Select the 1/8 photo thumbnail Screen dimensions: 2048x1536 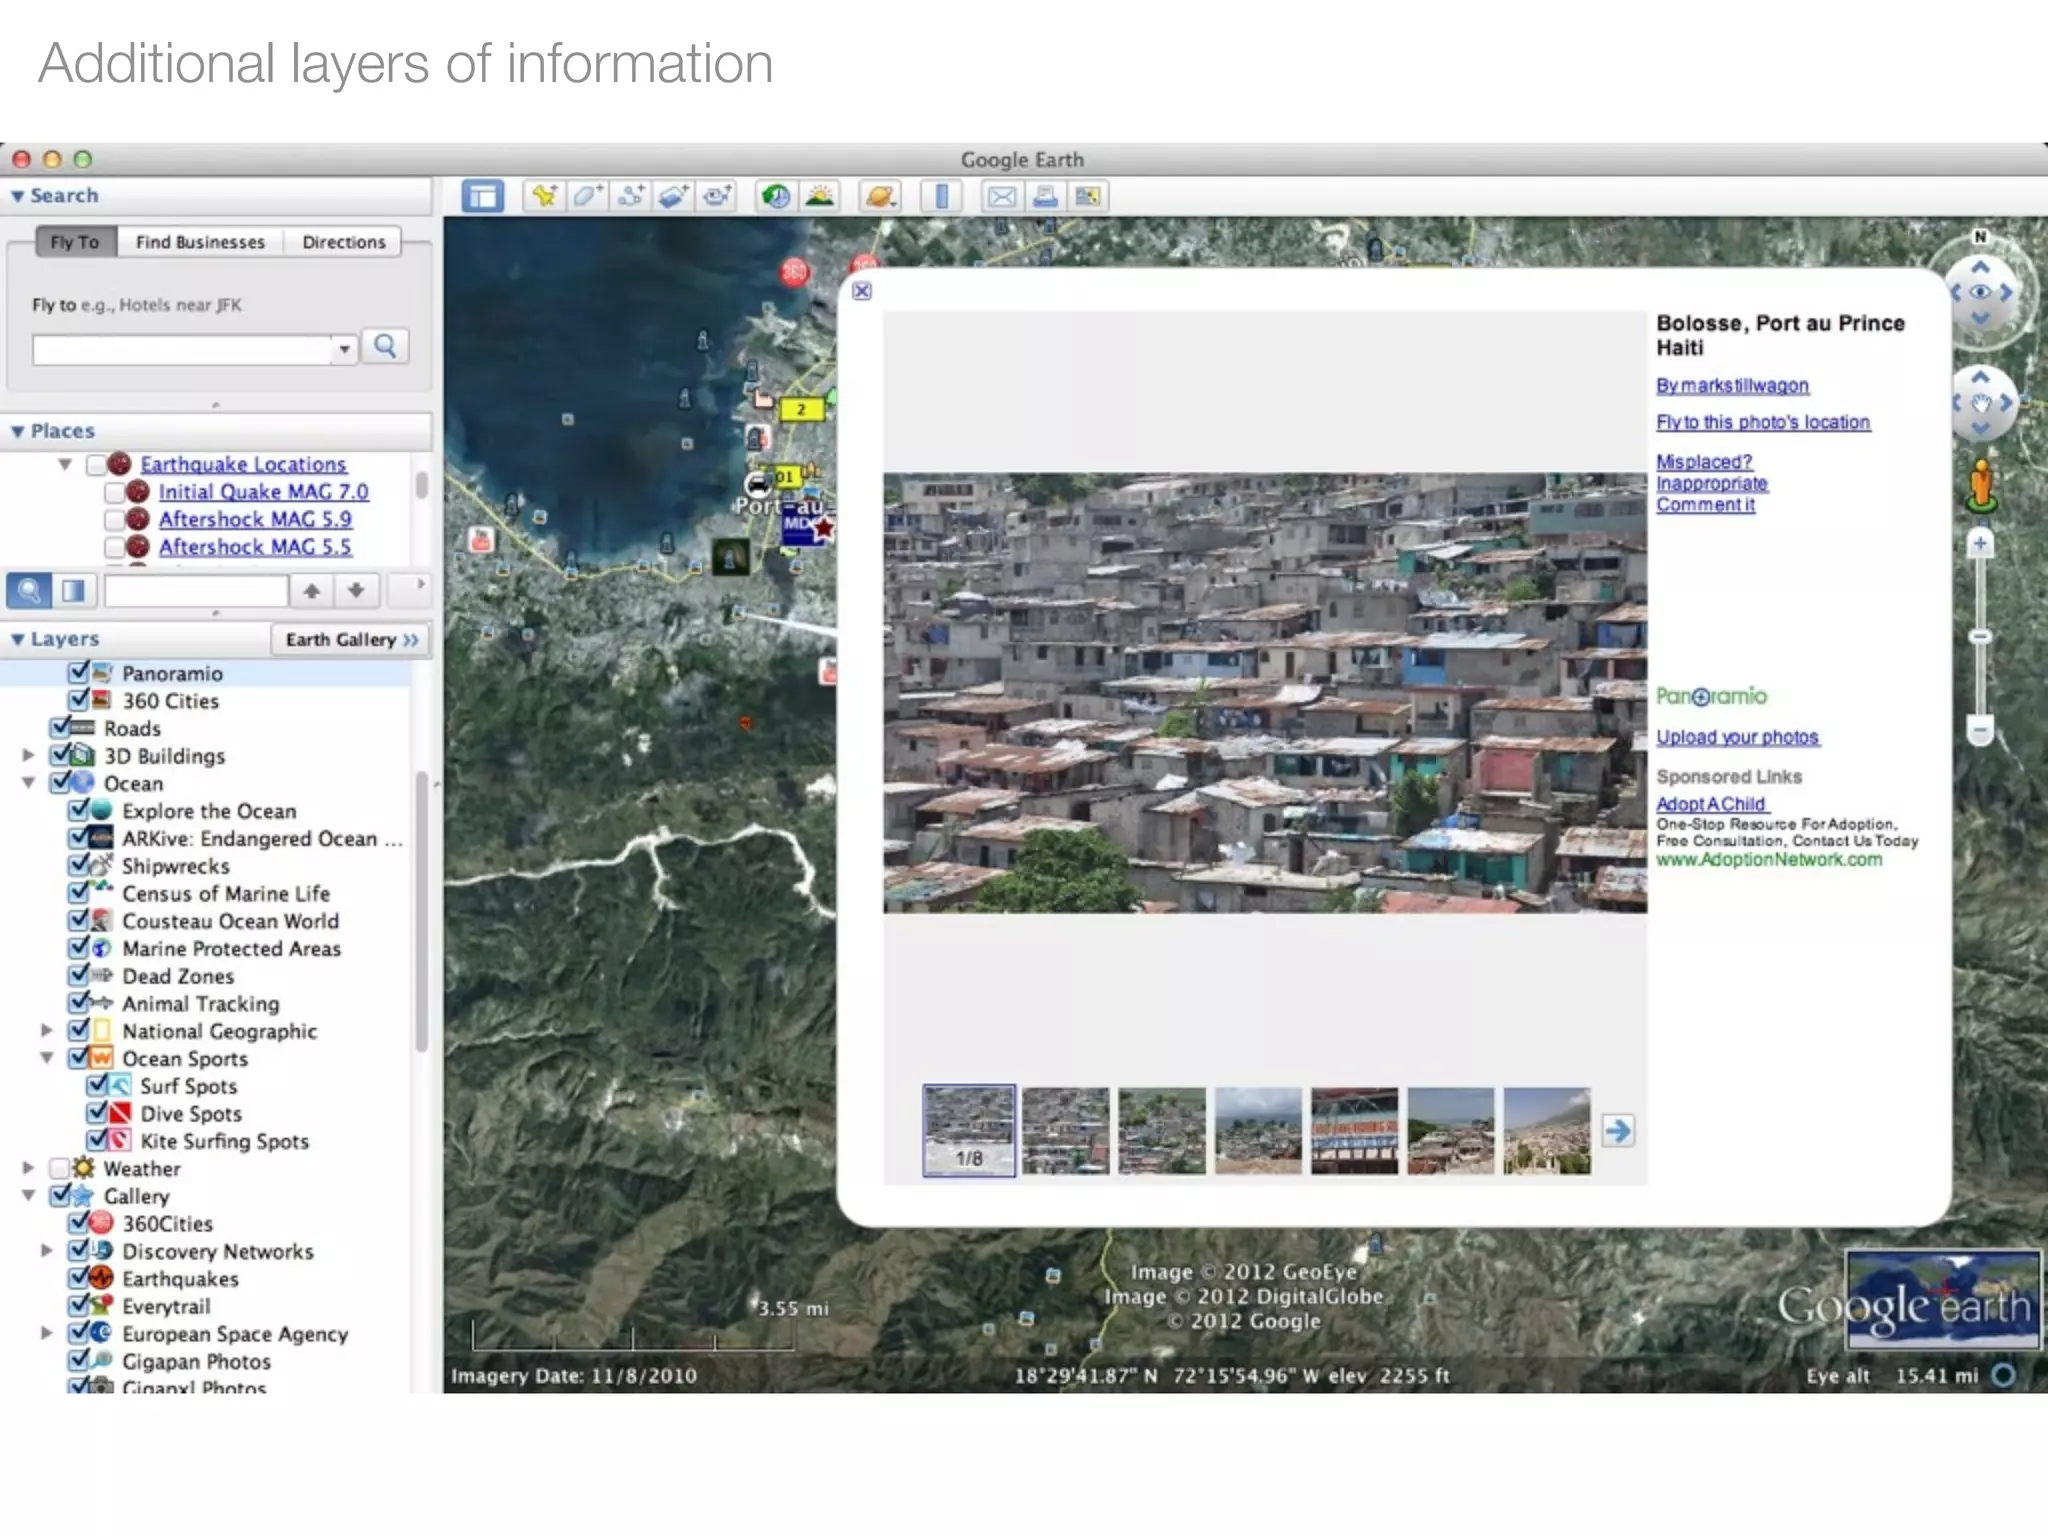(969, 1130)
